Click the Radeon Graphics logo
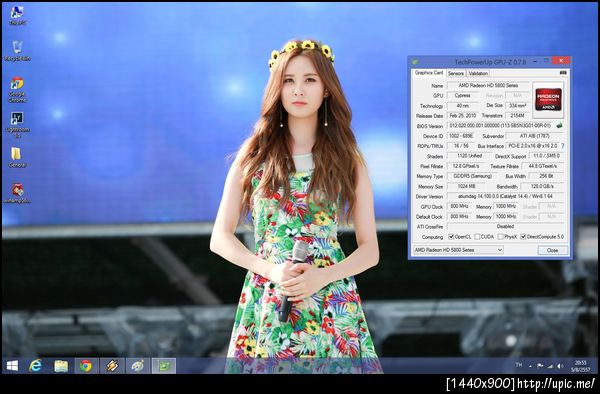Viewport: 600px width, 394px height. (x=548, y=100)
